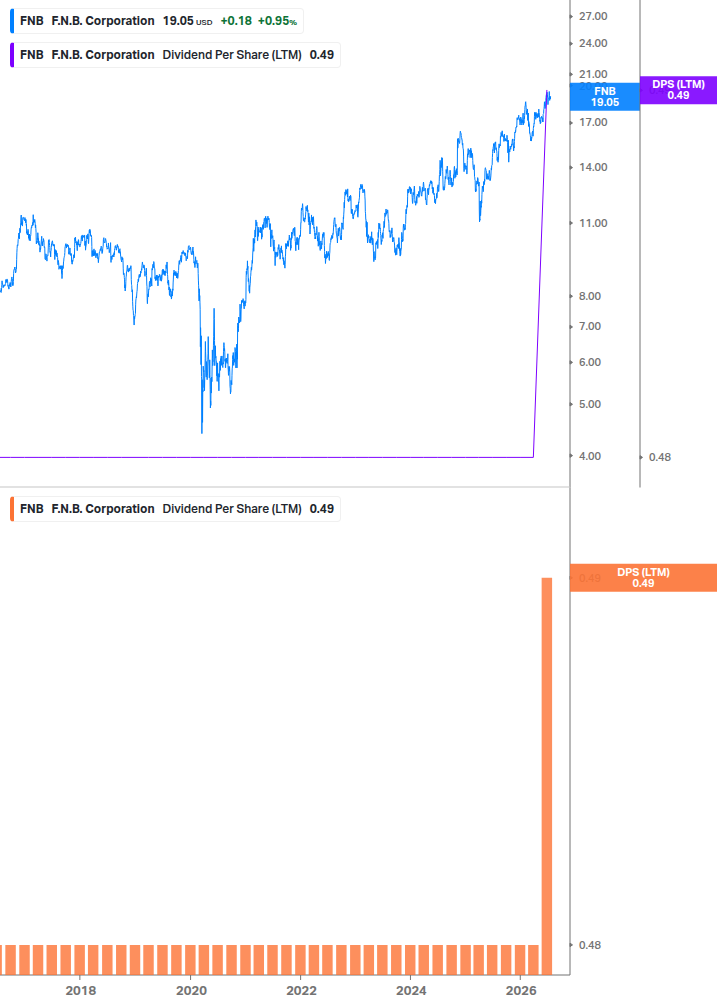
Task: Click the purple color bar beside the upper dividend legend
Action: pyautogui.click(x=12, y=55)
